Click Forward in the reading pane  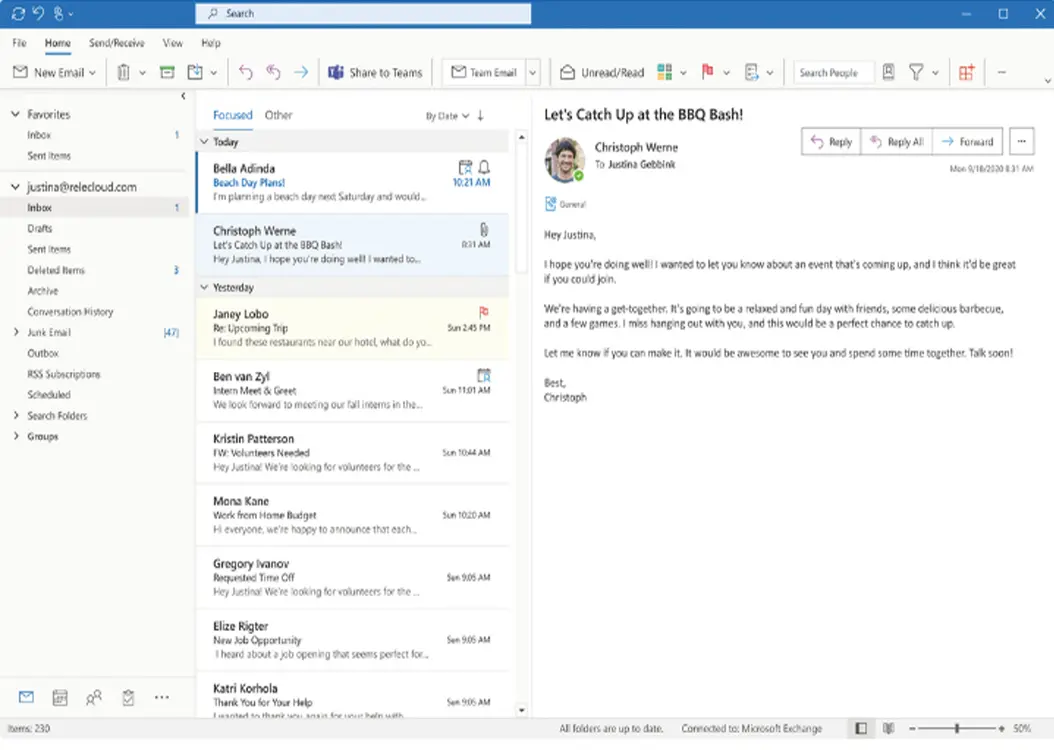(x=967, y=142)
